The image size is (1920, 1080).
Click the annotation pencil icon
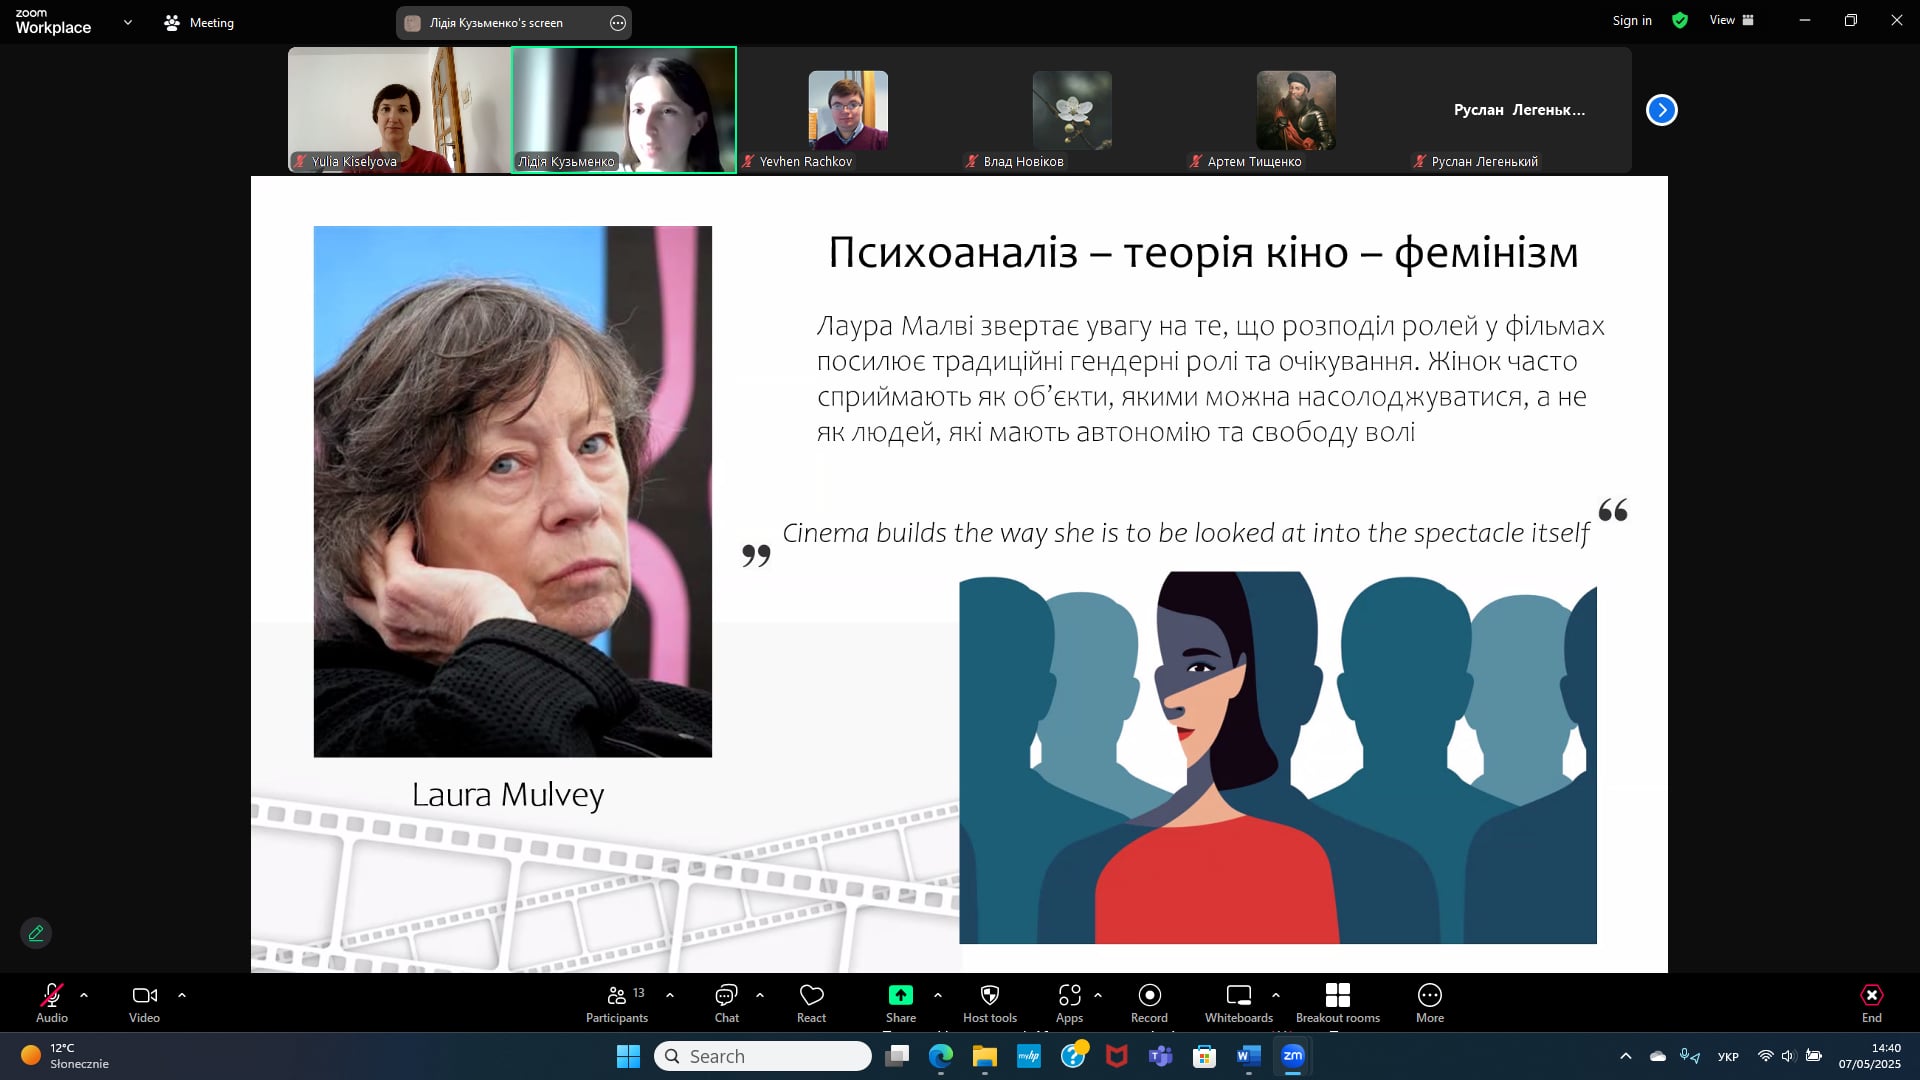pyautogui.click(x=36, y=933)
